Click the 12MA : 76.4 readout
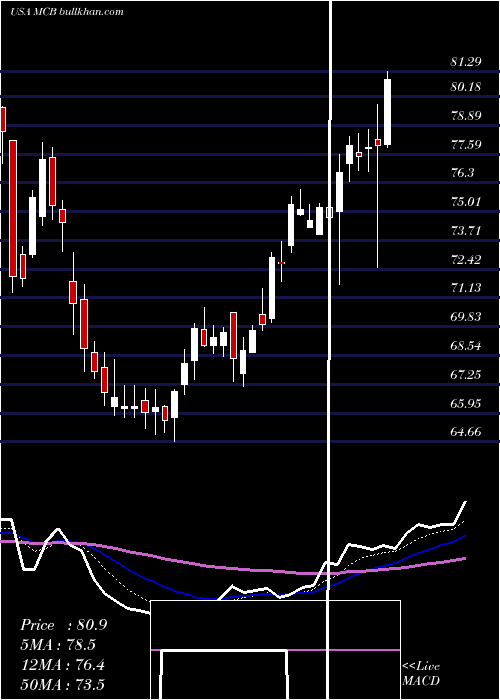This screenshot has width=500, height=700. point(63,665)
